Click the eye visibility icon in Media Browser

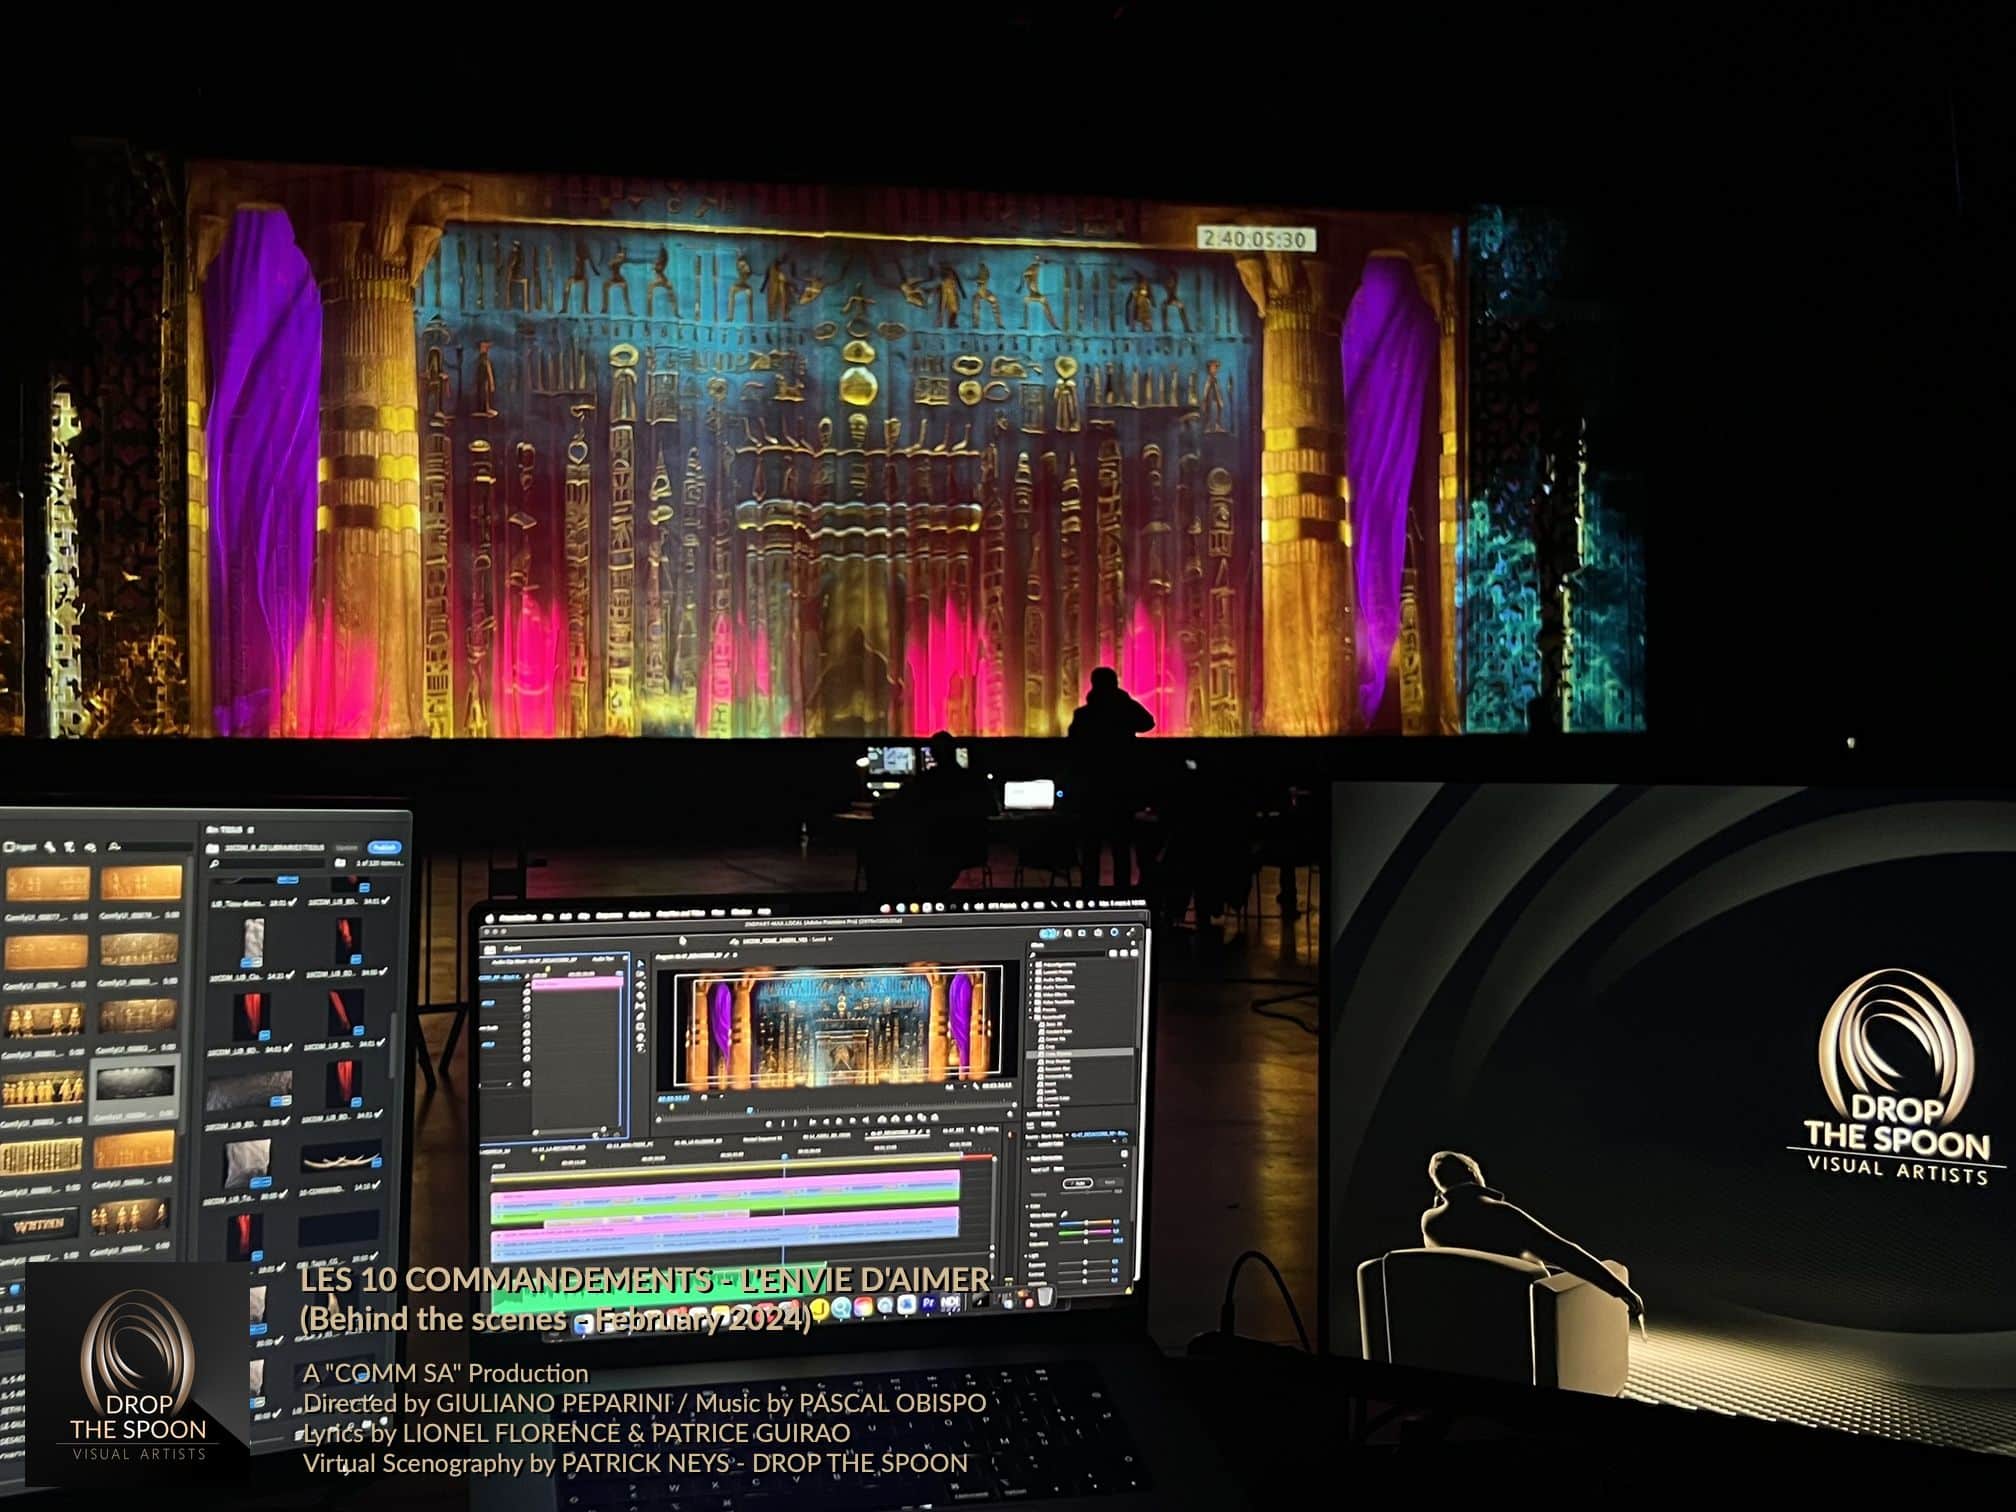tap(90, 848)
